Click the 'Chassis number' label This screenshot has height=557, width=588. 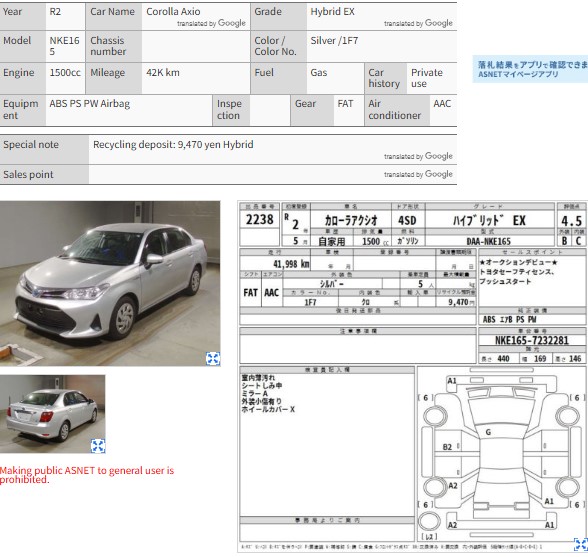(108, 46)
